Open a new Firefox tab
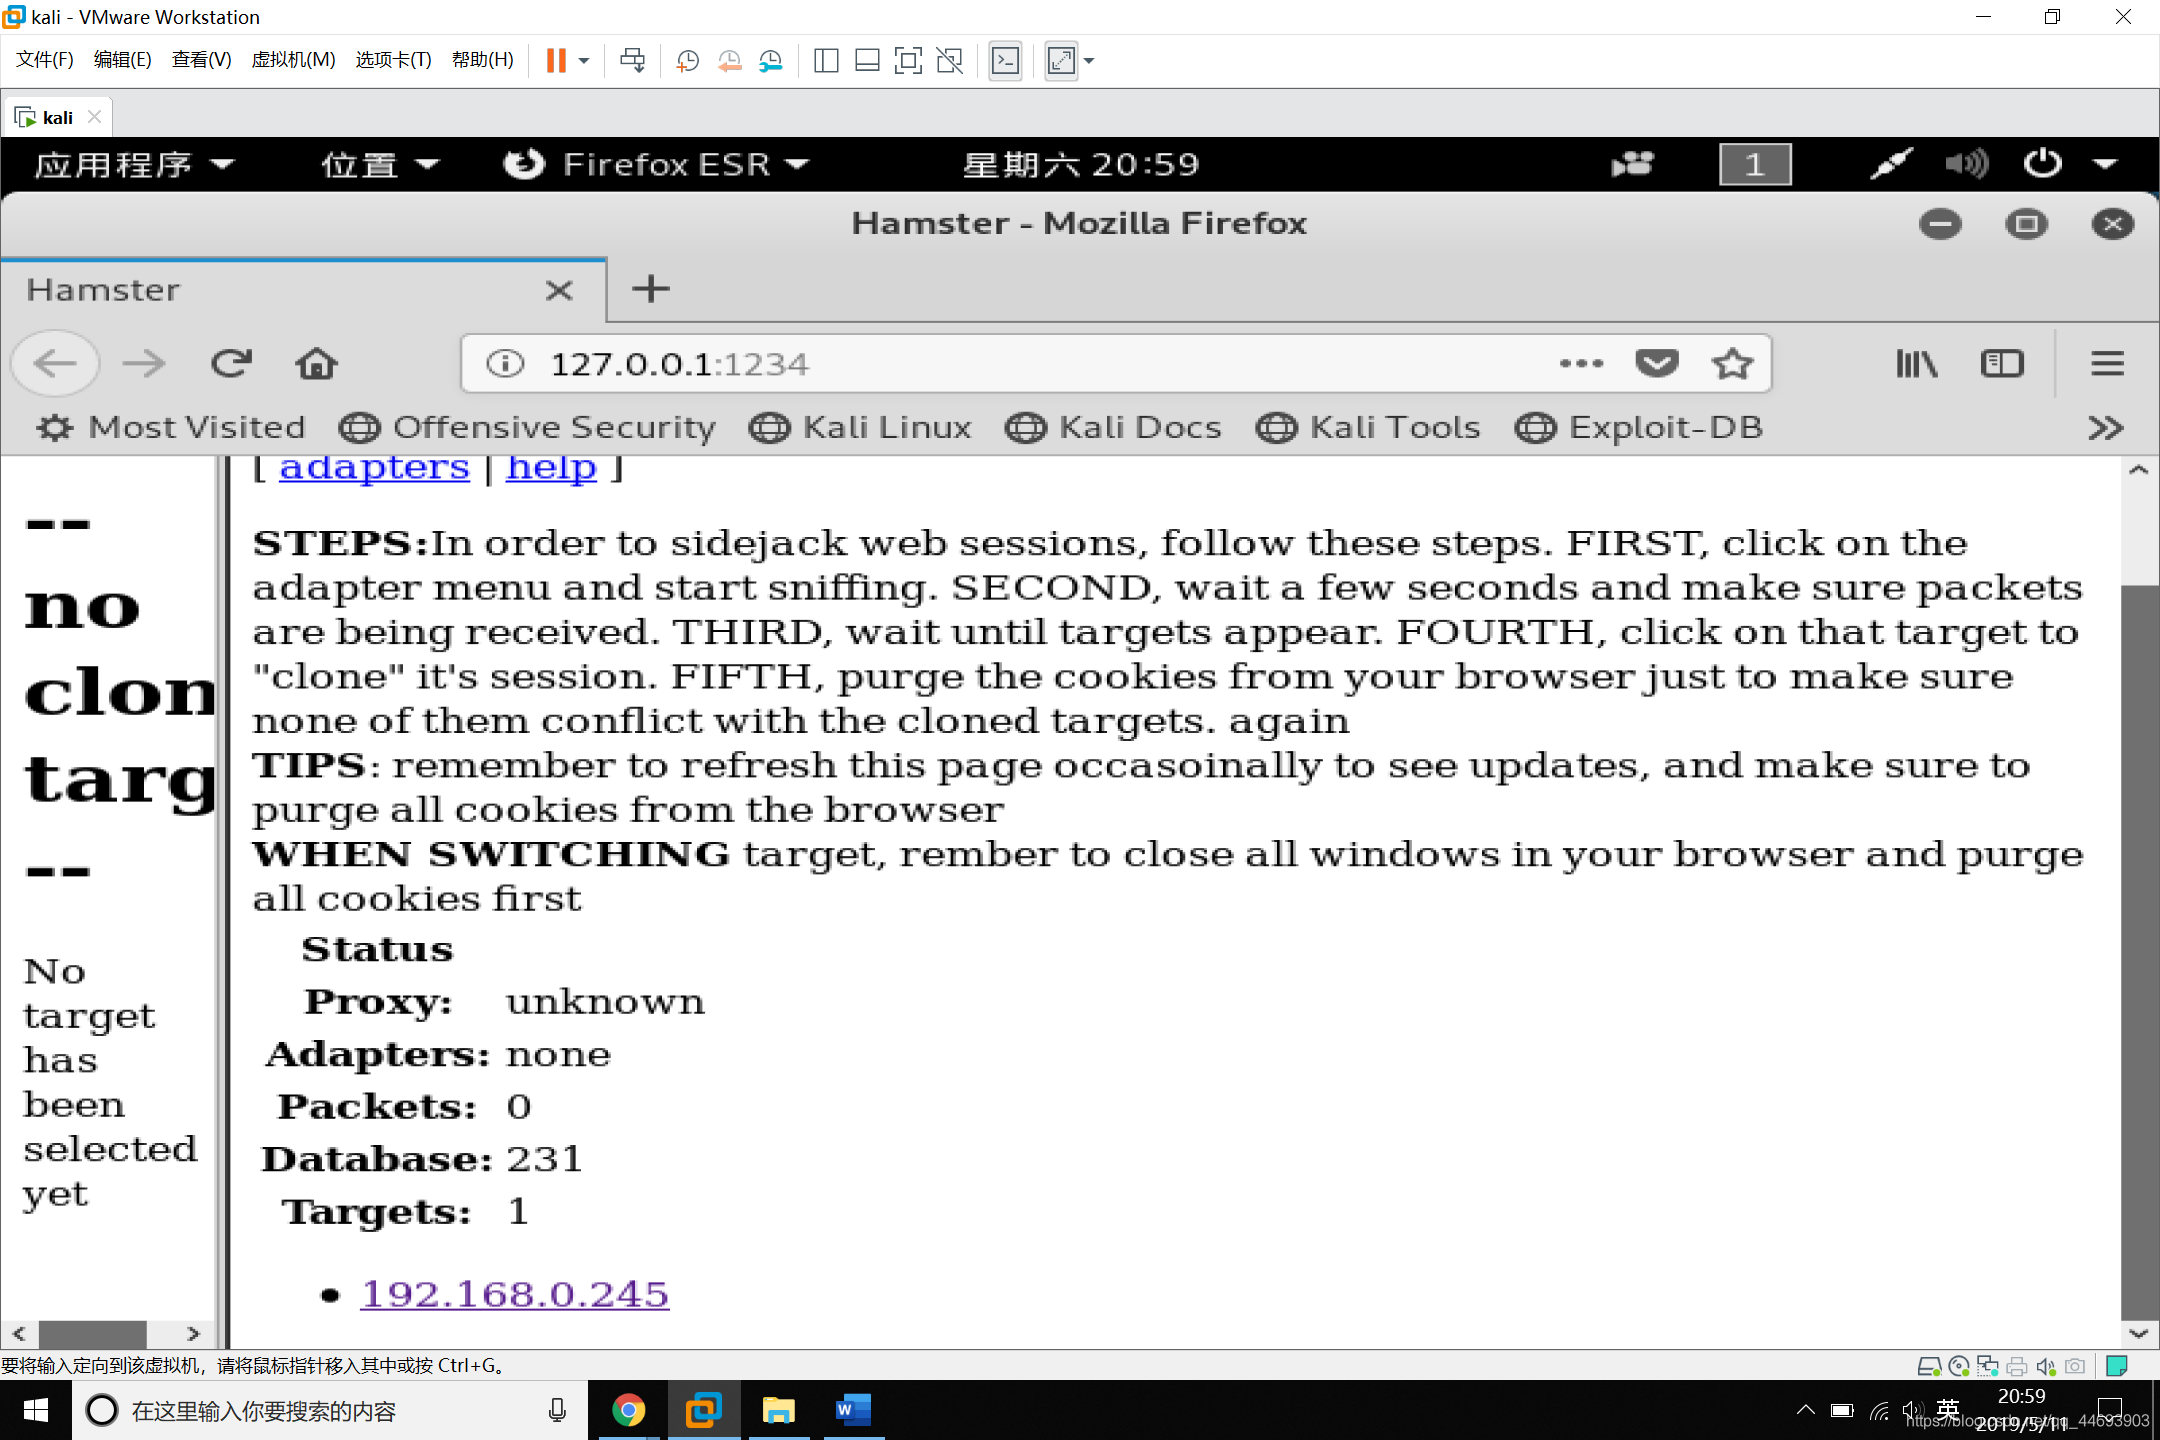The image size is (2160, 1440). (x=651, y=289)
